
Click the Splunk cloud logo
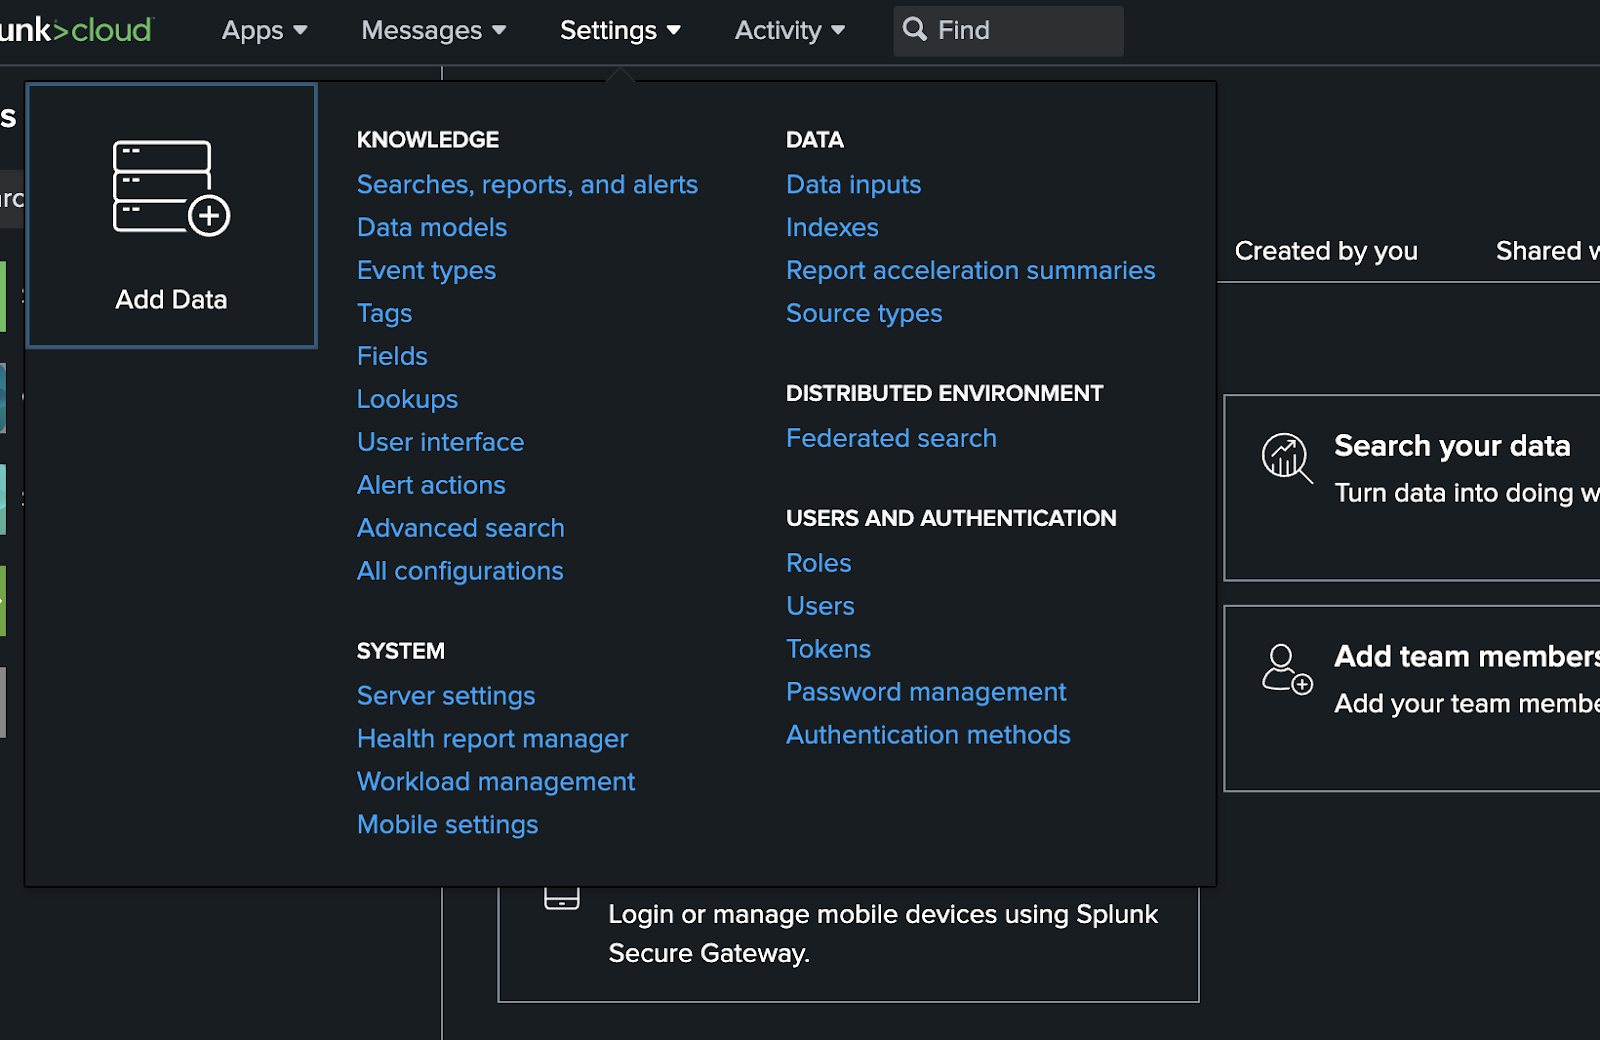click(x=75, y=30)
